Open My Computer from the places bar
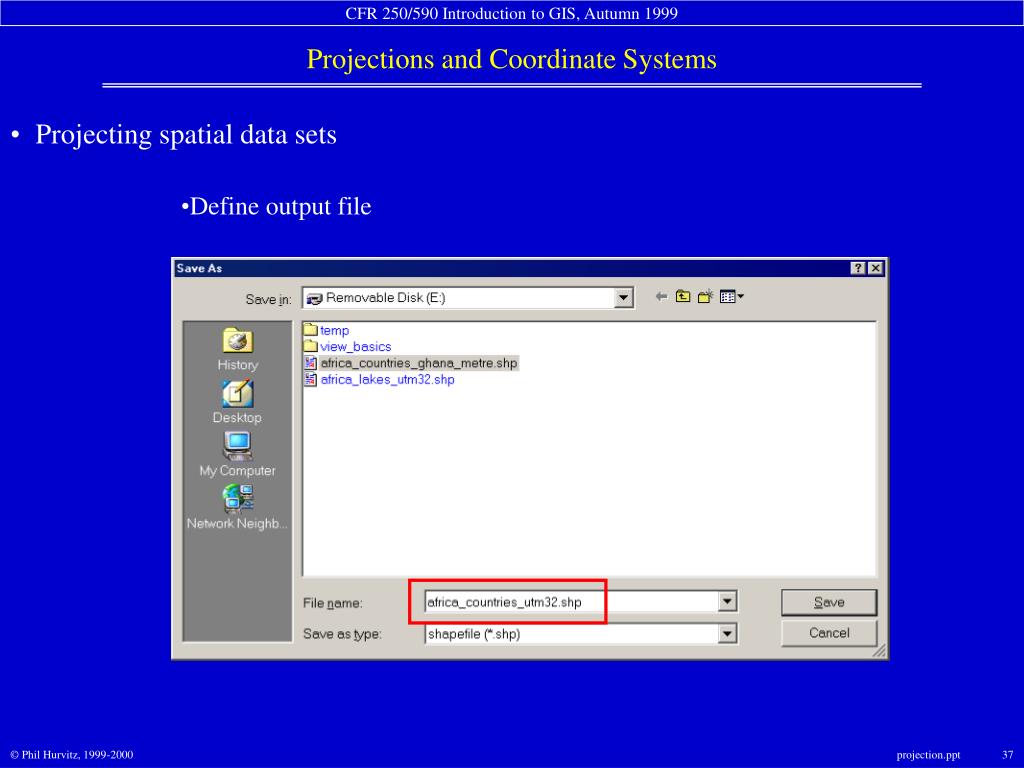The width and height of the screenshot is (1024, 768). click(237, 455)
